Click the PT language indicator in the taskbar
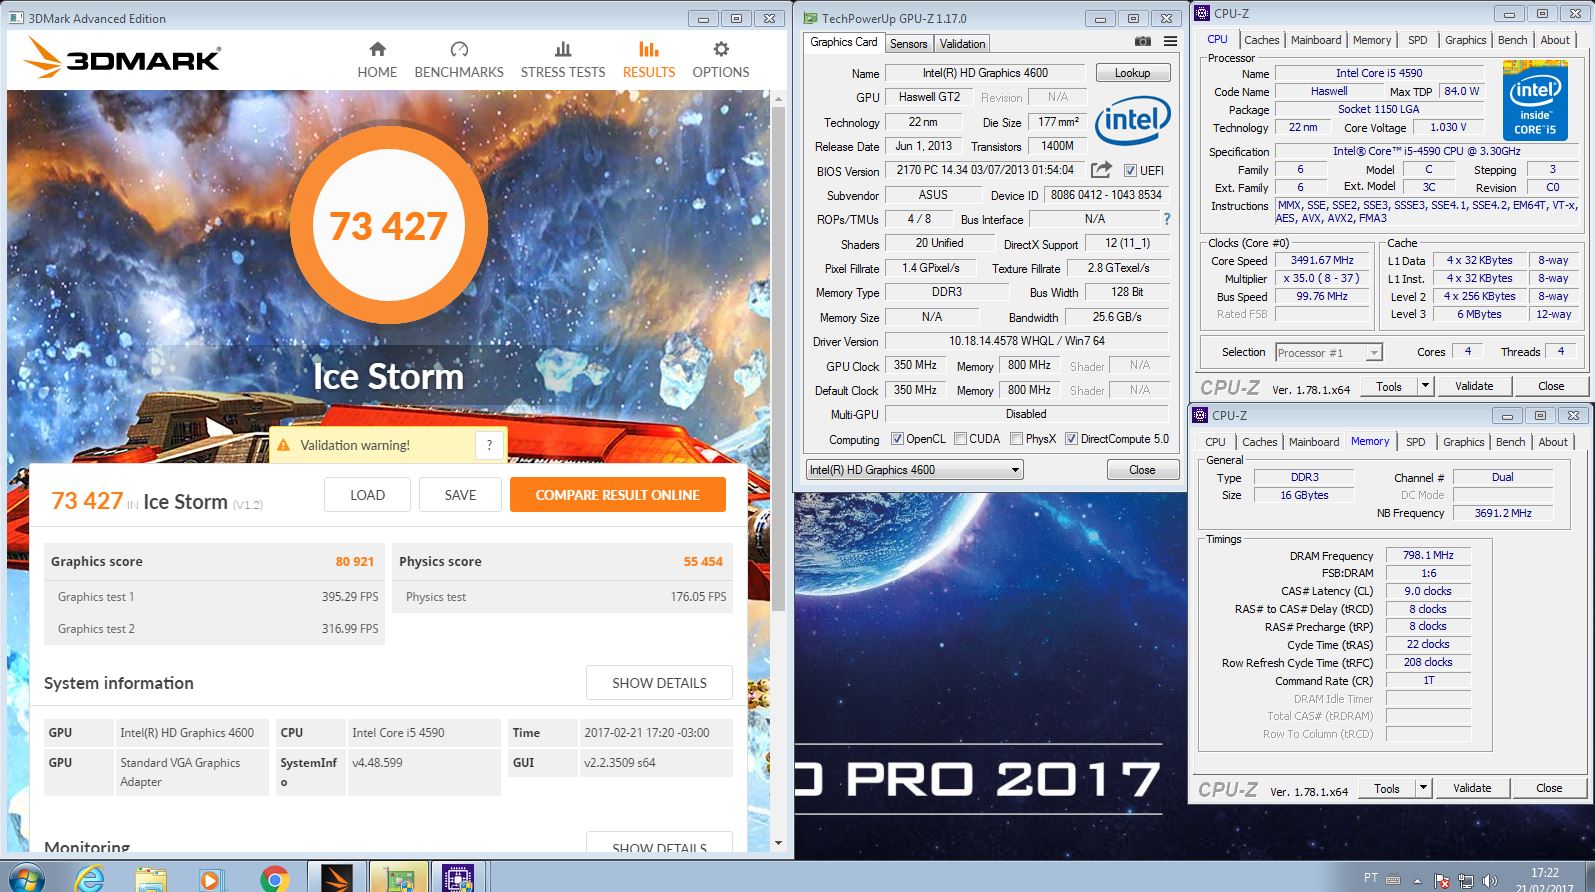 [x=1370, y=878]
